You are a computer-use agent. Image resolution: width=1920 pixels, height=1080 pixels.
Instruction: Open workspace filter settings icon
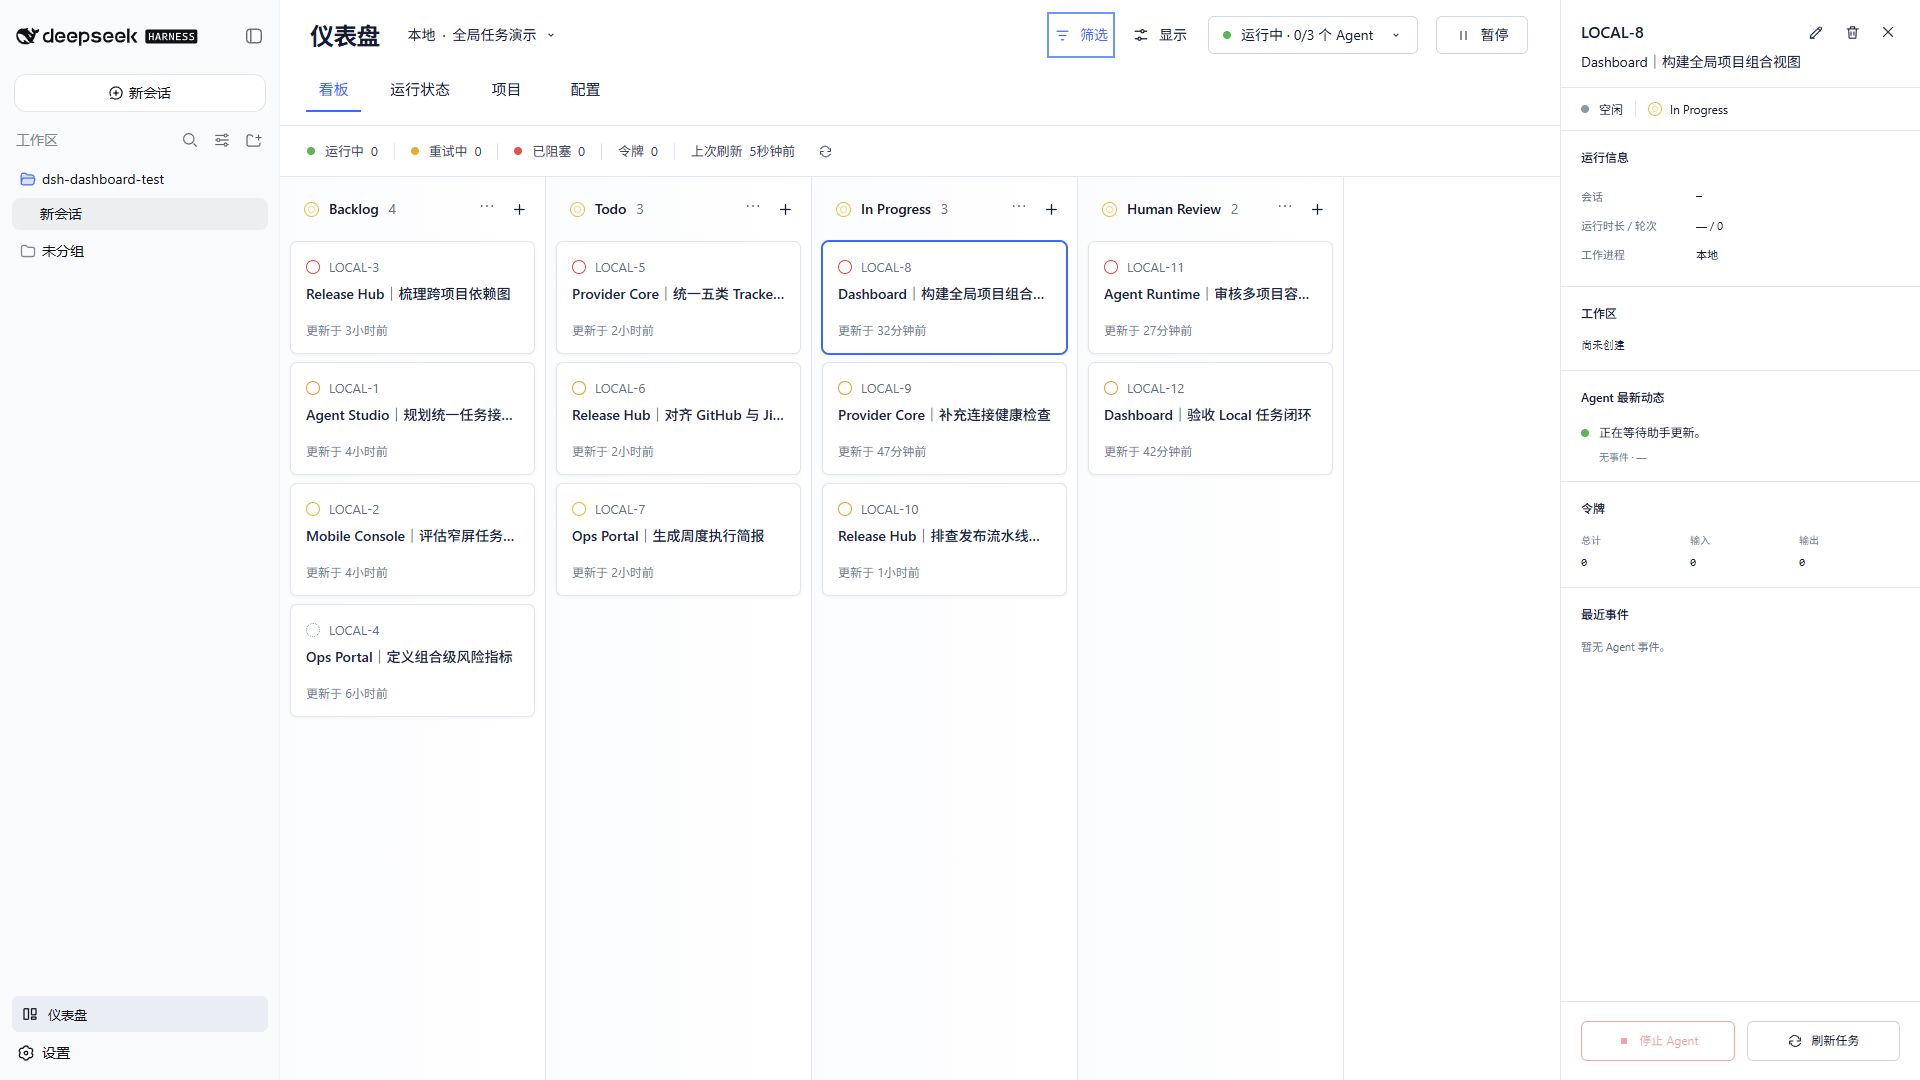point(222,140)
